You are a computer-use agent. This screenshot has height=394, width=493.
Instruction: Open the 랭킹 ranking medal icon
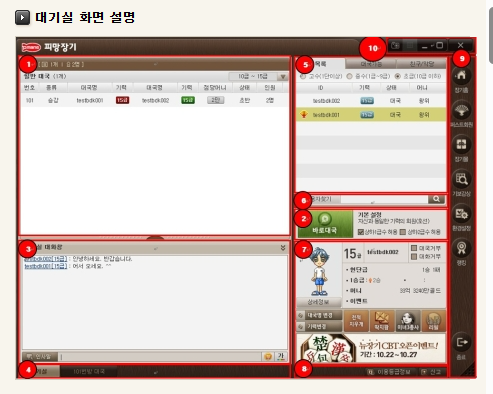[x=461, y=248]
